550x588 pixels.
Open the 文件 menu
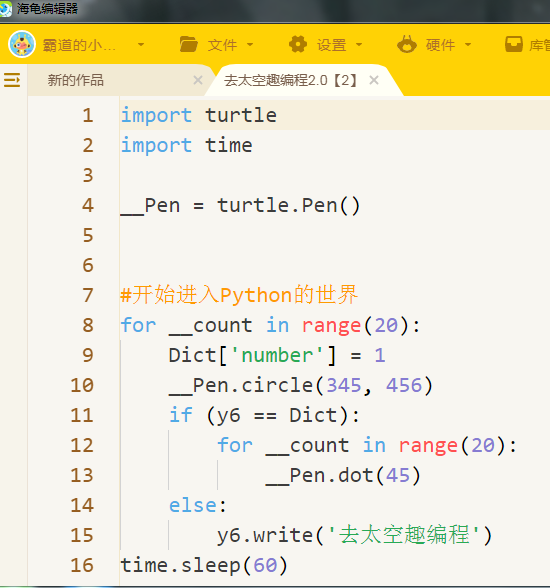coord(222,45)
